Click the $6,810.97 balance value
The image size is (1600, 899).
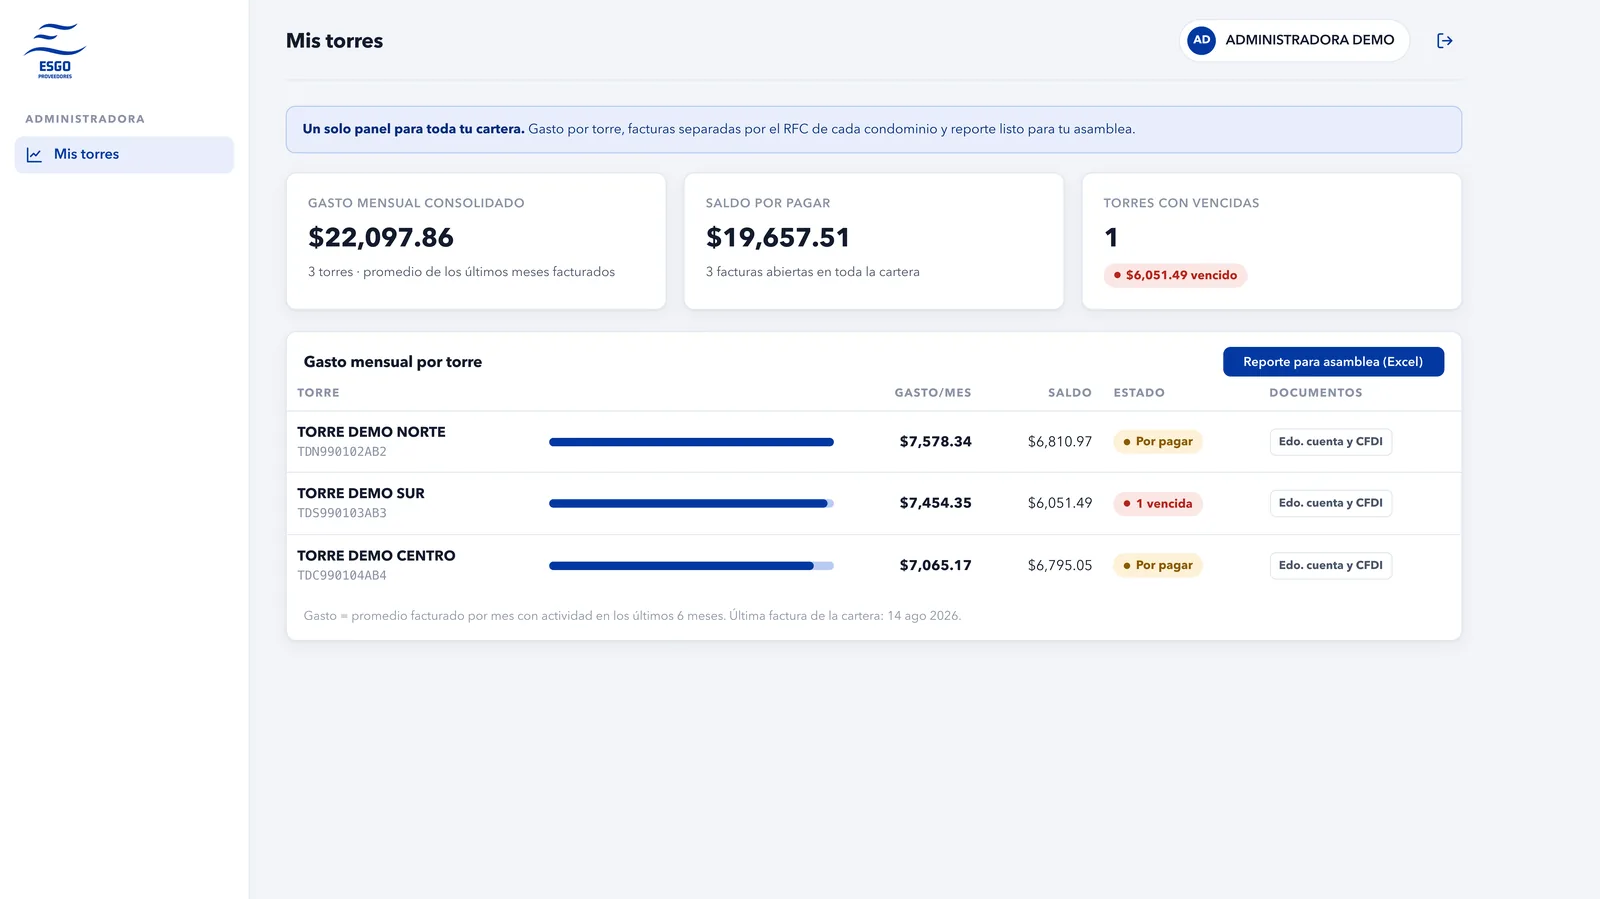[x=1060, y=442]
